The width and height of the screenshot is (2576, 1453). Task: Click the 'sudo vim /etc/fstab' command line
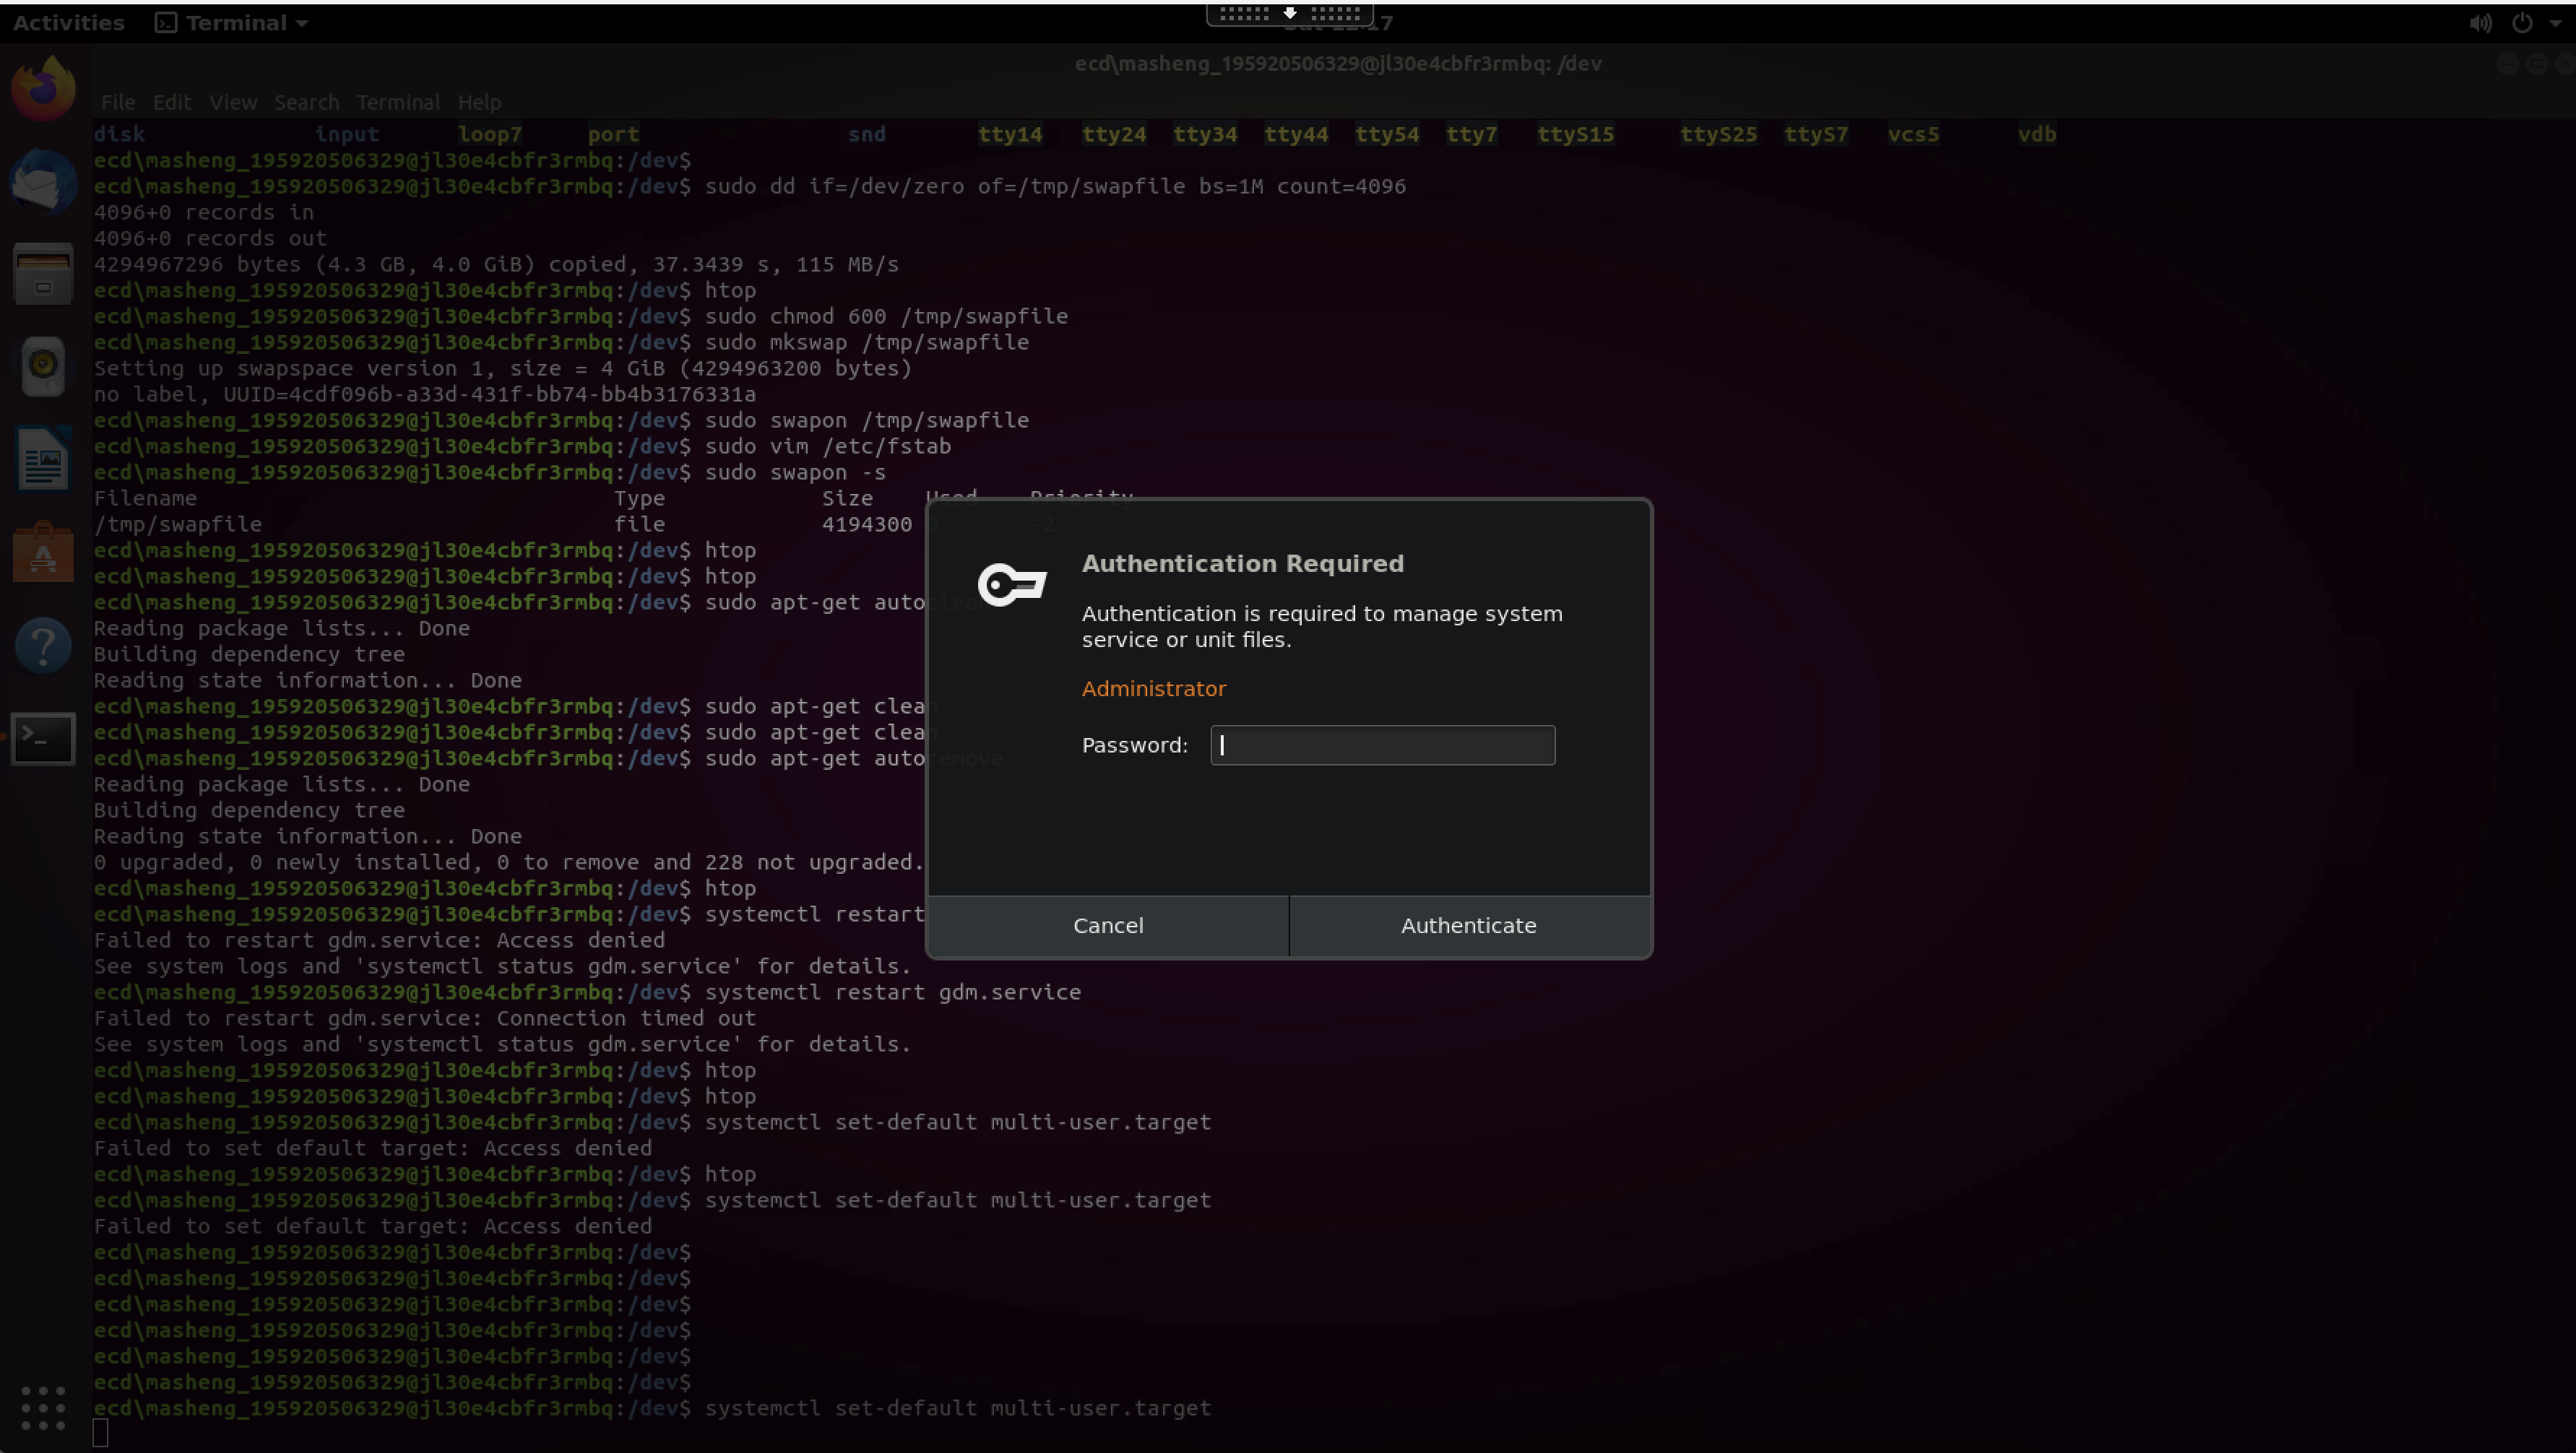click(828, 446)
